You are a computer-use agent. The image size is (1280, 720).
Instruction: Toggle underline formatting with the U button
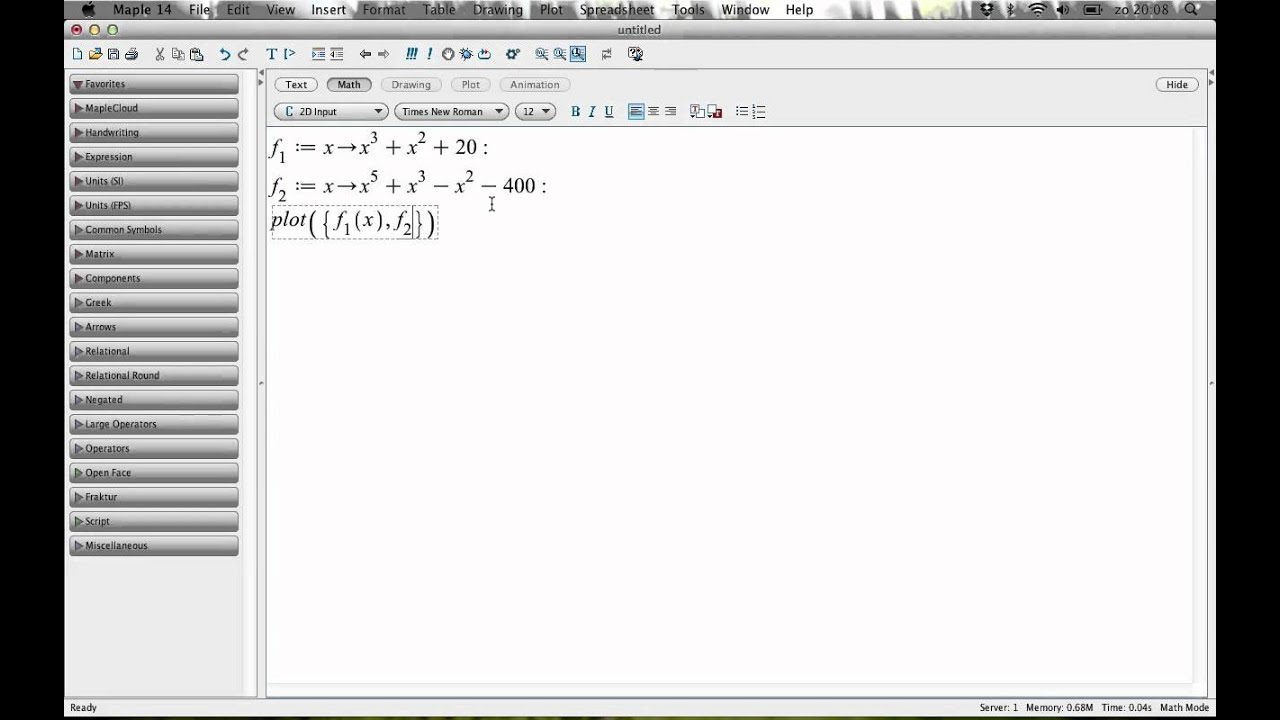tap(608, 112)
